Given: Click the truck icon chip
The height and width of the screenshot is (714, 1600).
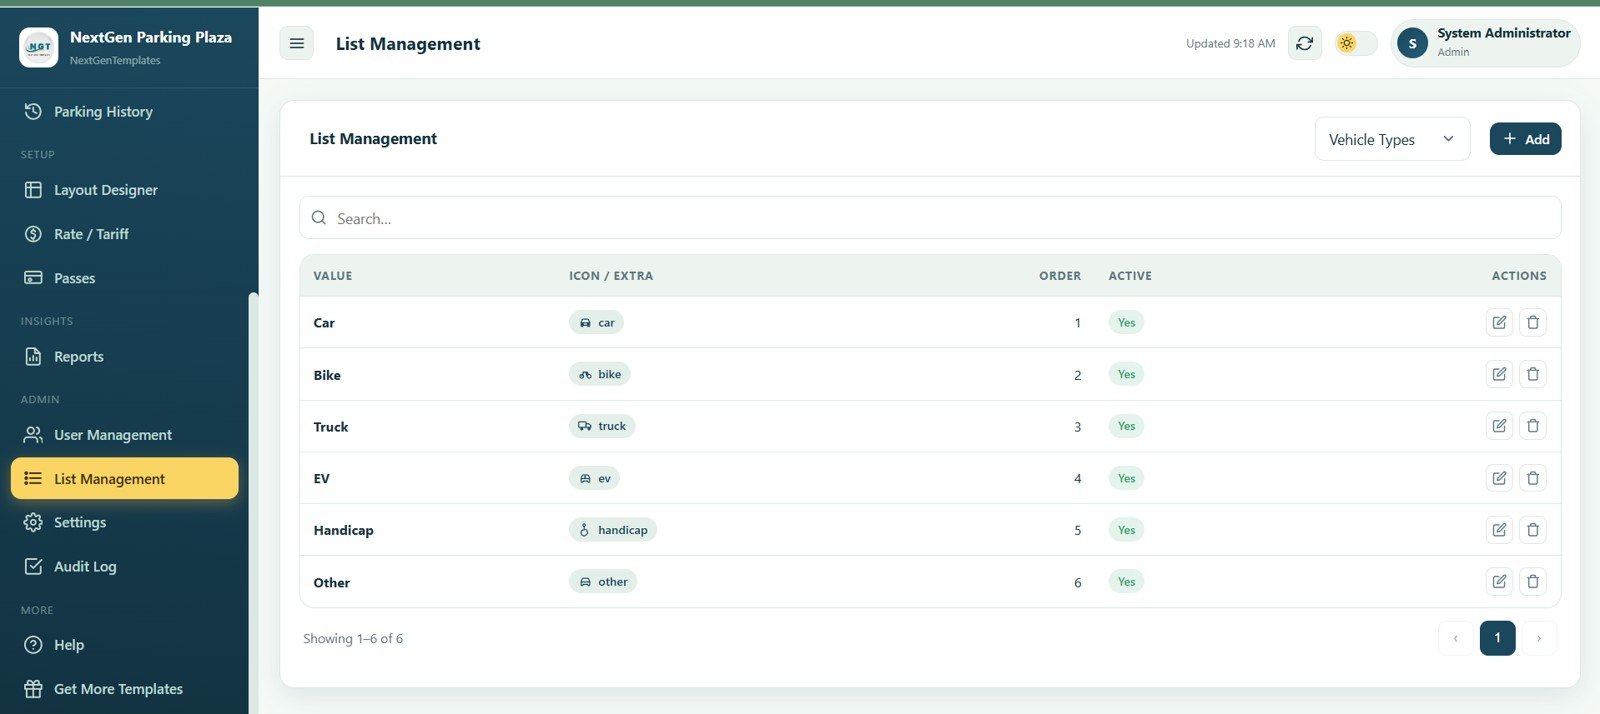Looking at the screenshot, I should (x=602, y=426).
